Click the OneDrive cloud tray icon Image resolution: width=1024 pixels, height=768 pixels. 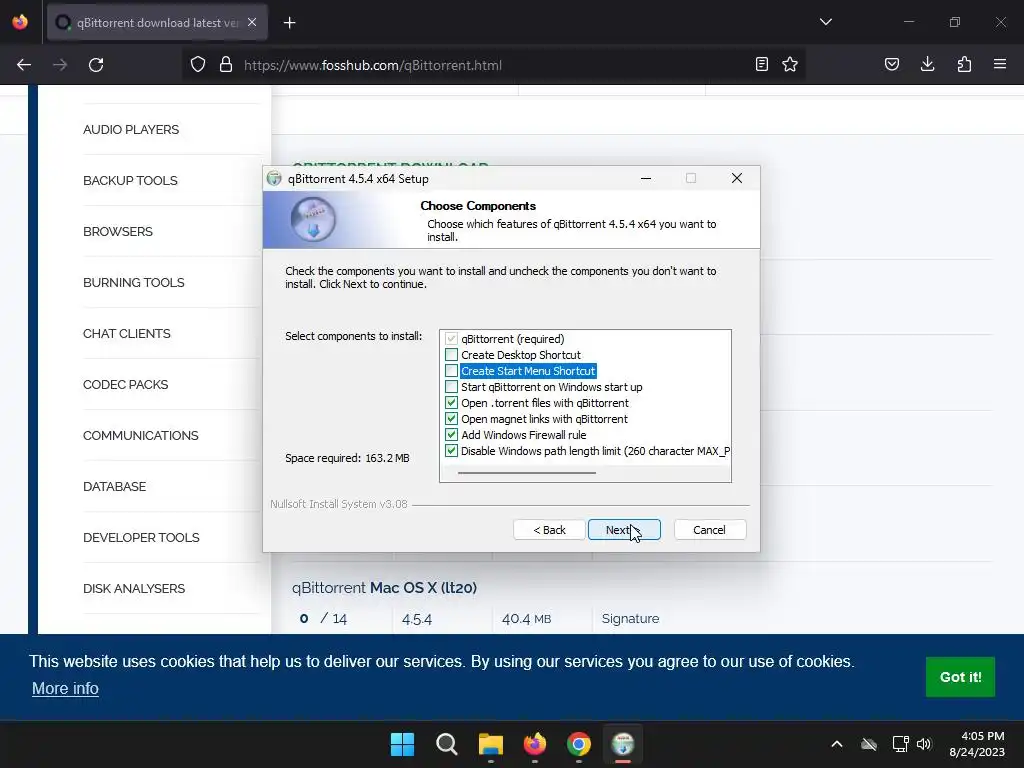(x=869, y=744)
